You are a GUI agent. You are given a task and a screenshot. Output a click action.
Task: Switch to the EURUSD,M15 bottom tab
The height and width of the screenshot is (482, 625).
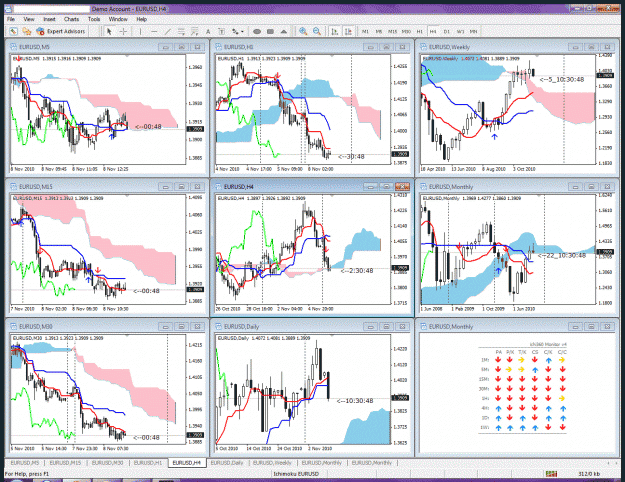pos(65,463)
